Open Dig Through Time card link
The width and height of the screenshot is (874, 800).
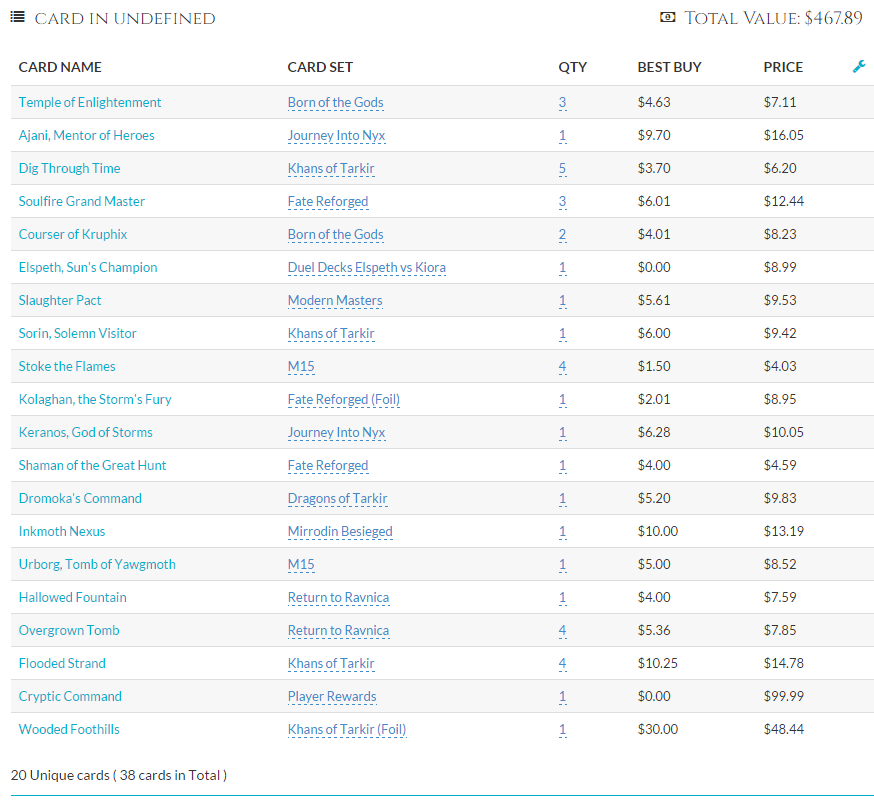click(x=69, y=168)
